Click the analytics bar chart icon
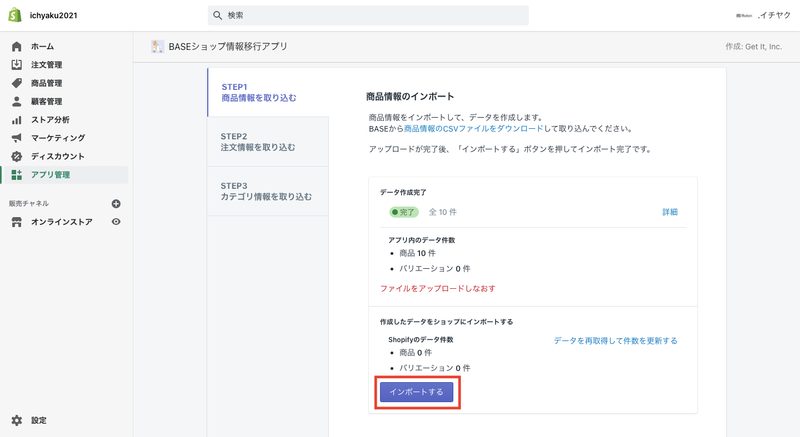 [x=16, y=120]
